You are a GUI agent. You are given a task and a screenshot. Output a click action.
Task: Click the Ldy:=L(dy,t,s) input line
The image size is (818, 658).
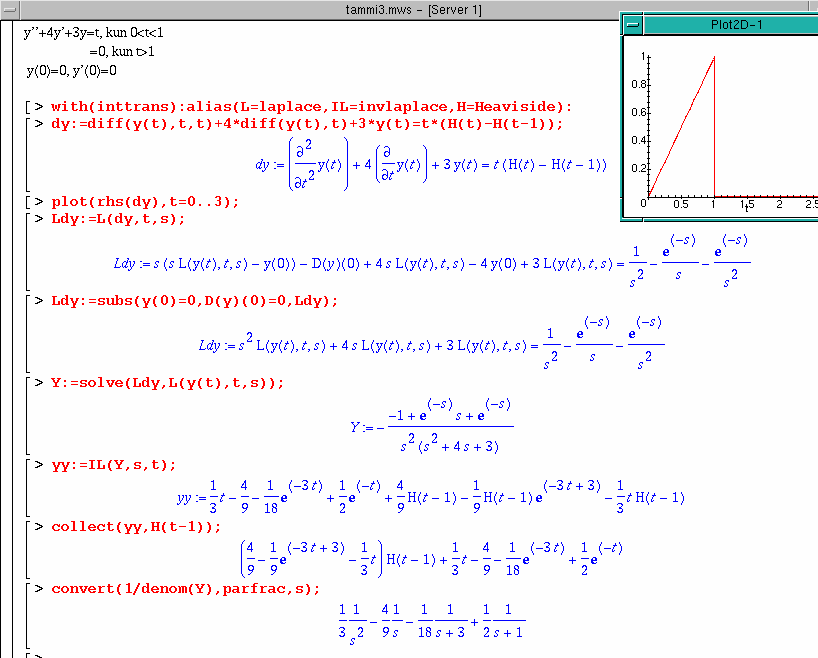118,218
